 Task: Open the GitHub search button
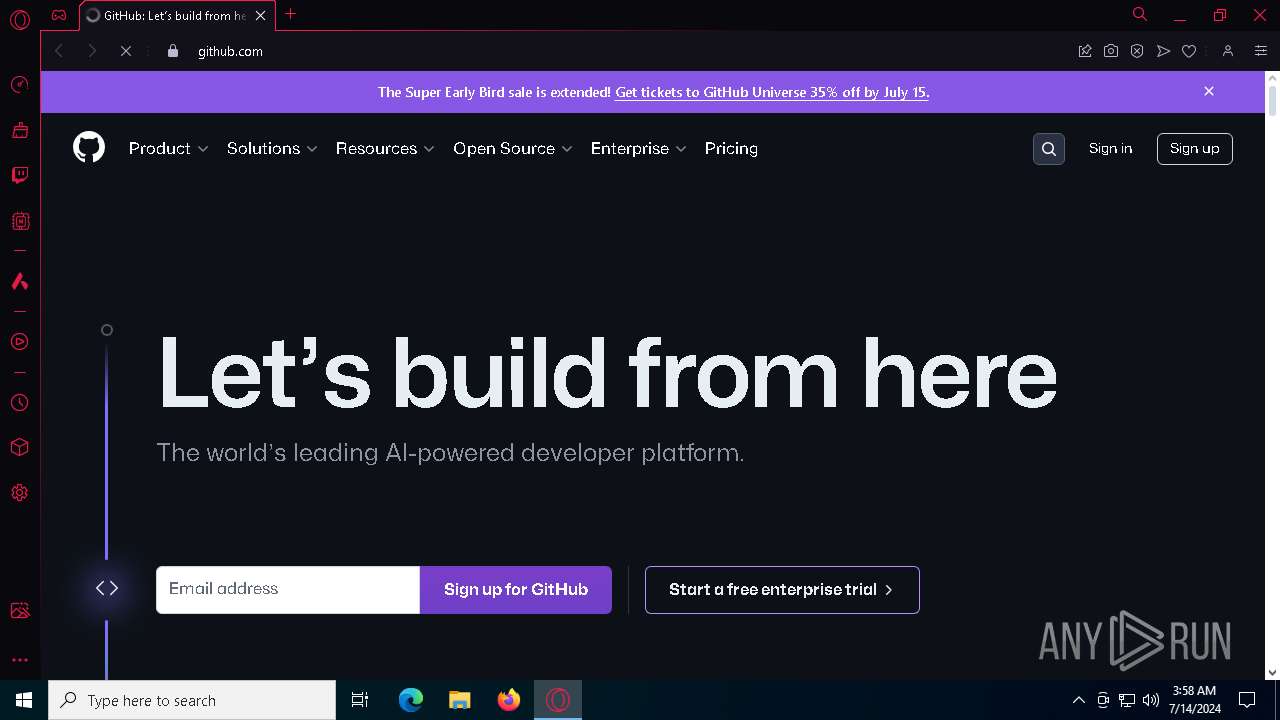(1049, 149)
